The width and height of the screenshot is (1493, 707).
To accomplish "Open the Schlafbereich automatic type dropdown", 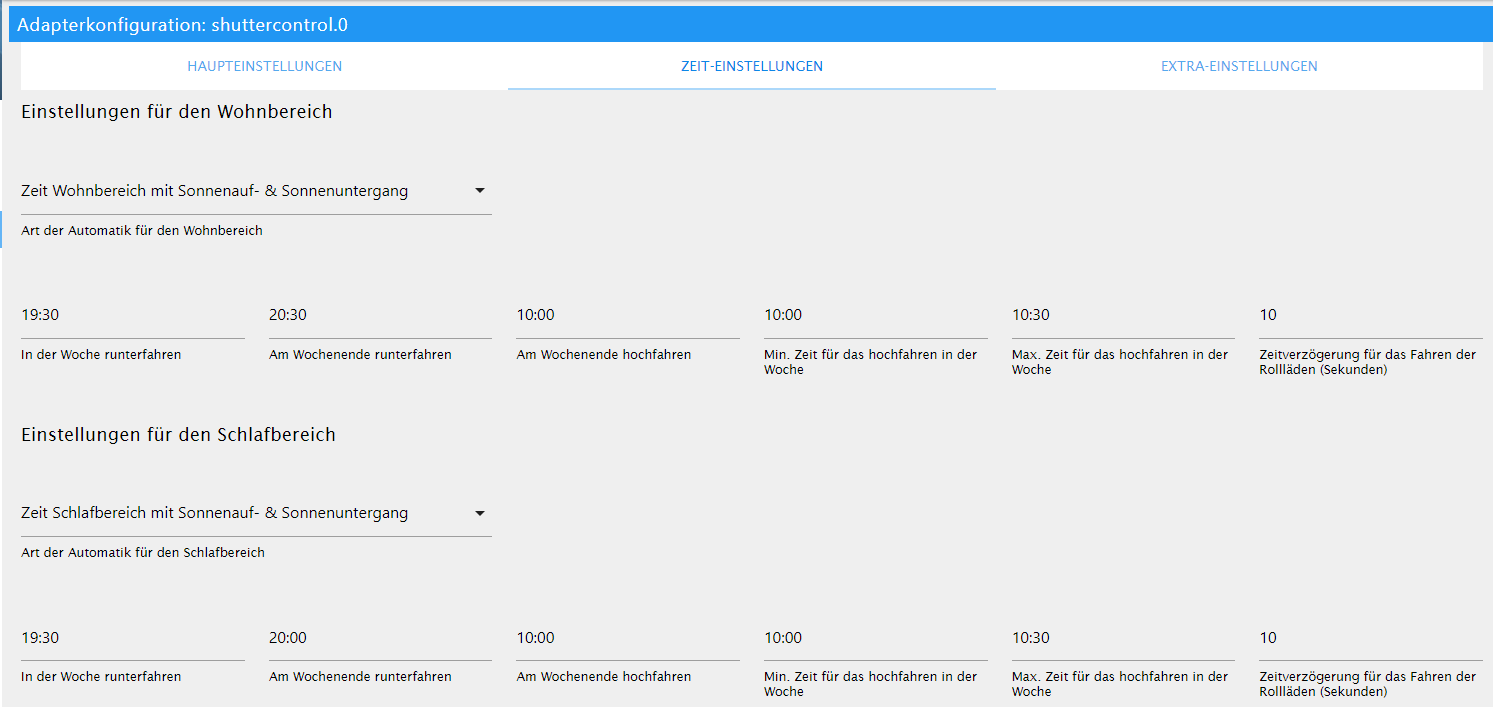I will pyautogui.click(x=256, y=513).
